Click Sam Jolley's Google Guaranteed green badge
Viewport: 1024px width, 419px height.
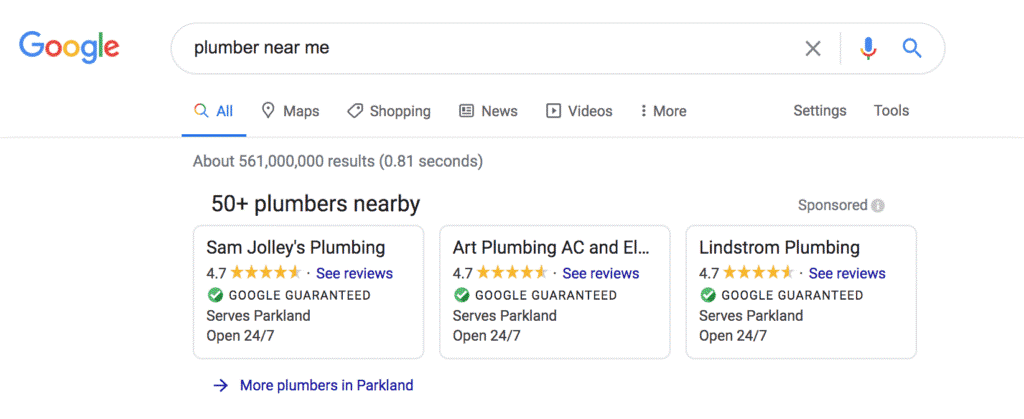[215, 295]
